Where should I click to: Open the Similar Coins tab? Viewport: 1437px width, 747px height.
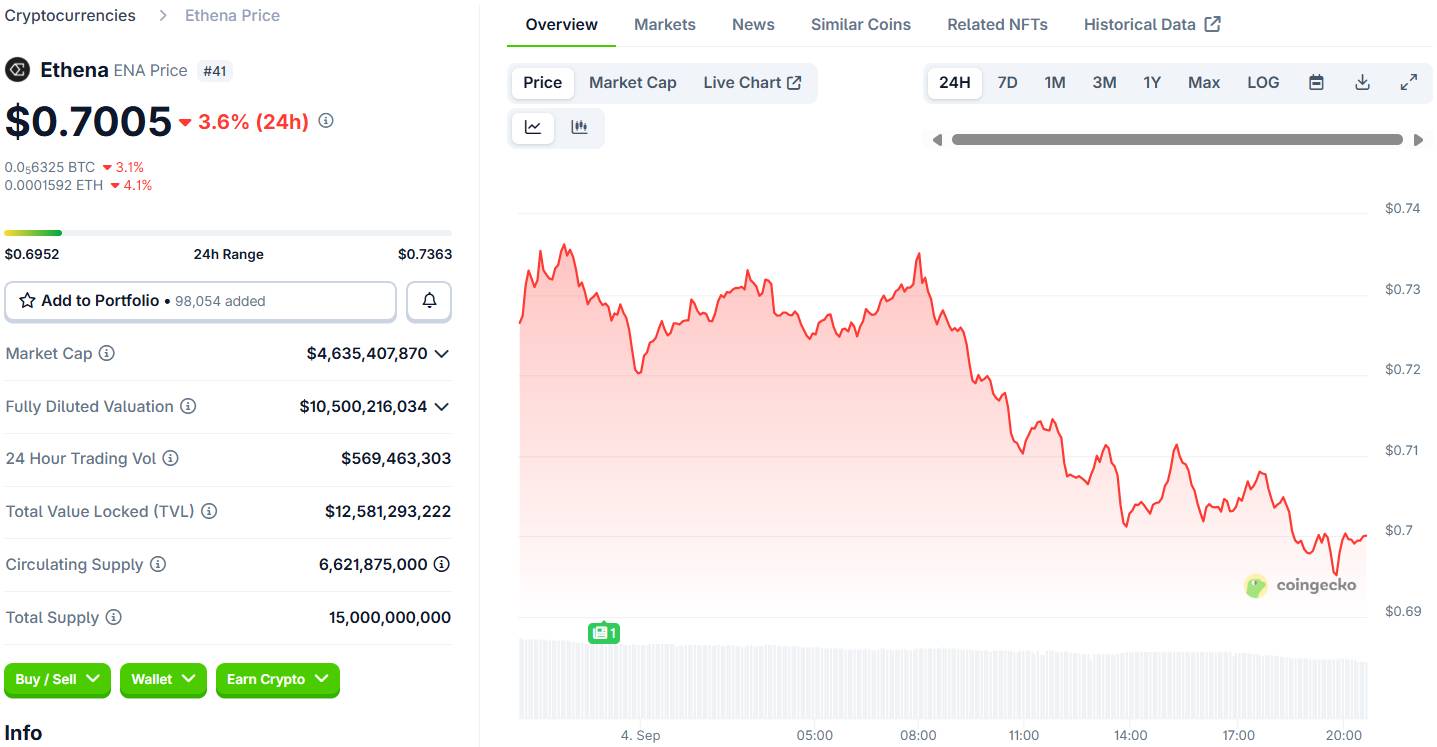(861, 24)
